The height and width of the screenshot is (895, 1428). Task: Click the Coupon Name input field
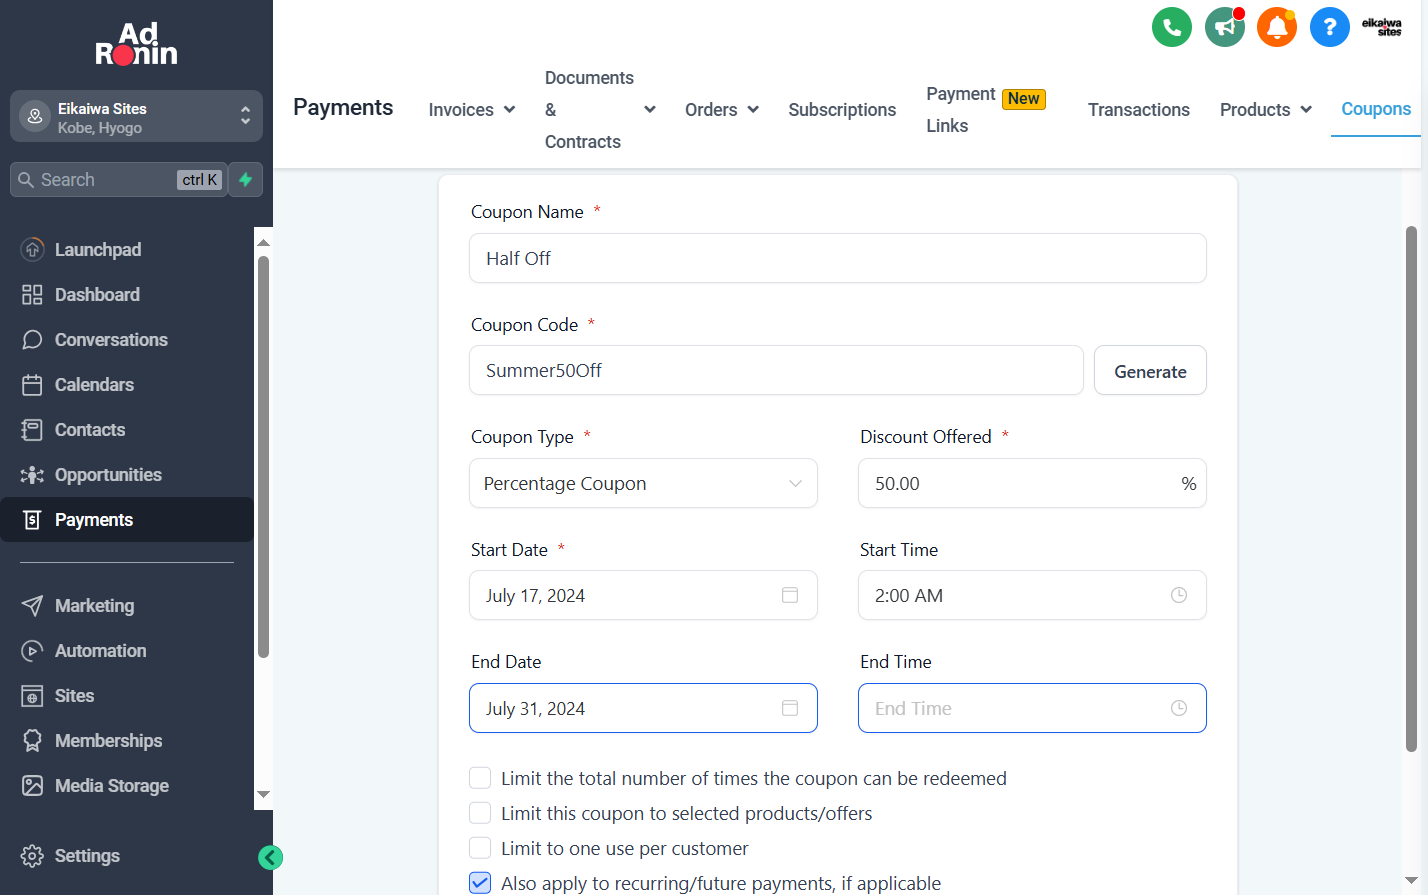(838, 258)
